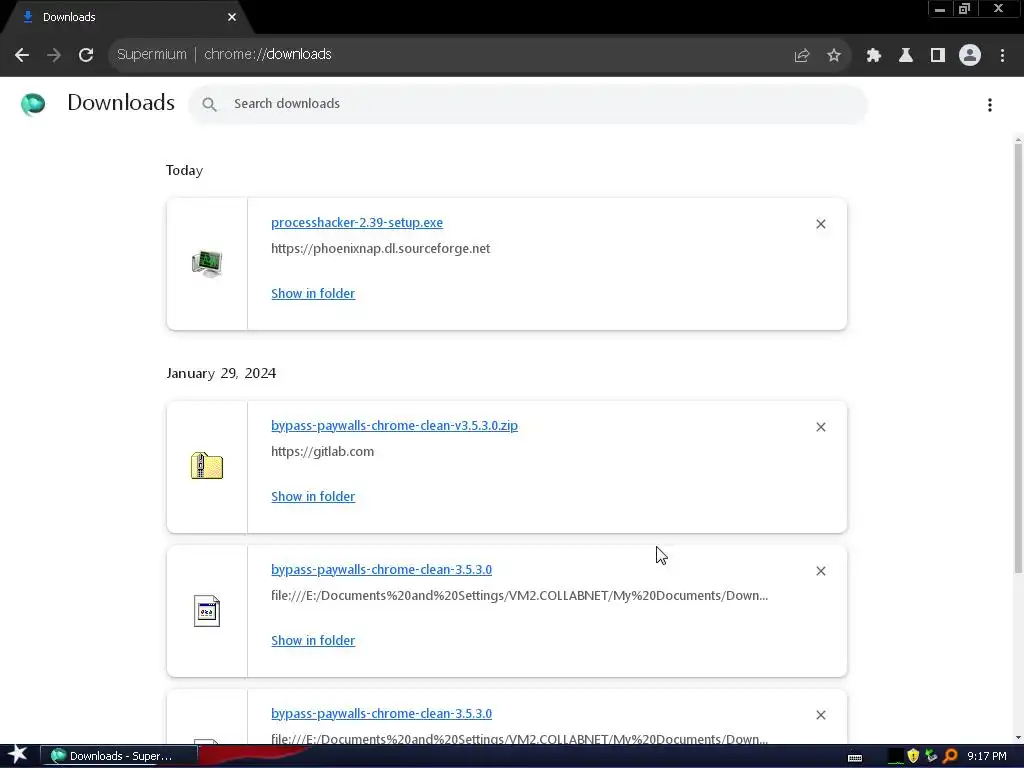Click the page vertical scrollbar thumb
Image resolution: width=1024 pixels, height=768 pixels.
click(x=1018, y=359)
